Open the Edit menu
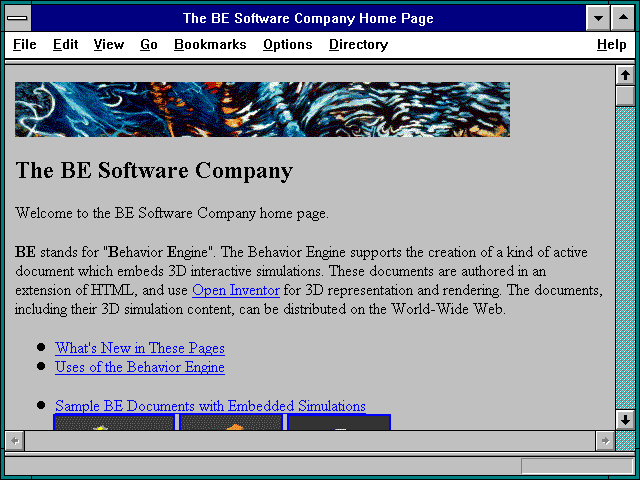The height and width of the screenshot is (480, 640). [x=65, y=44]
